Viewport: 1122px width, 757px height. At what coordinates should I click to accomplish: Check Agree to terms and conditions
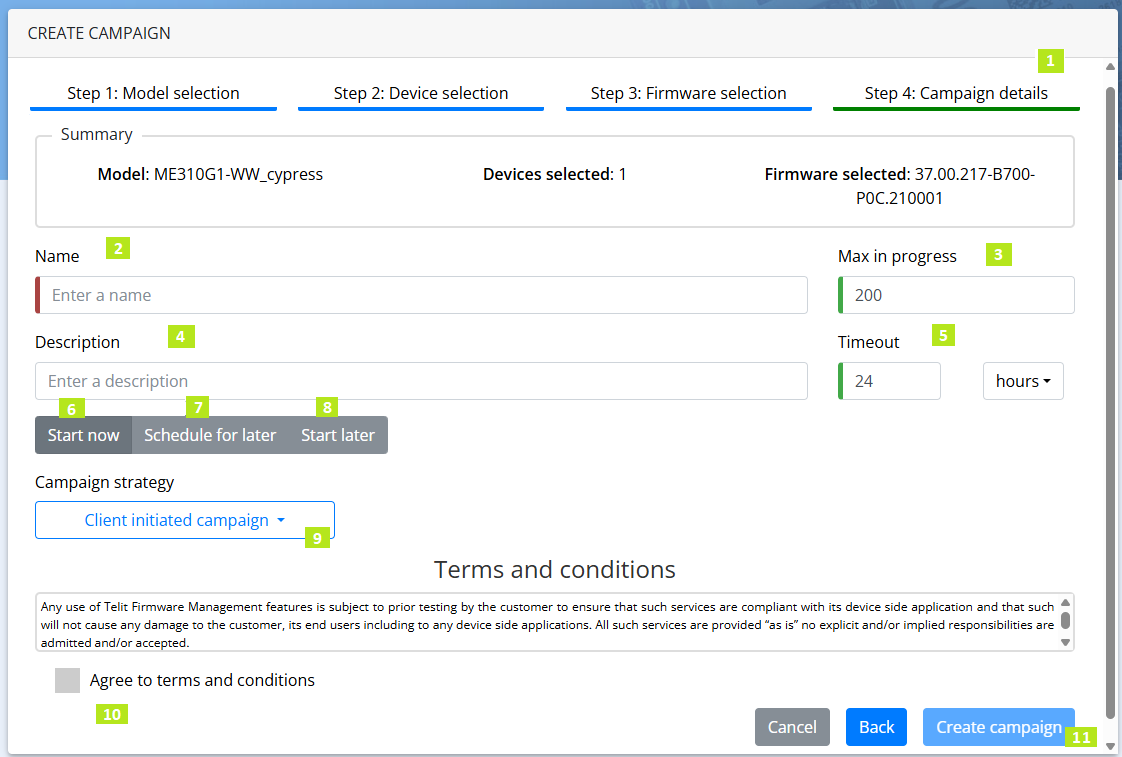67,681
